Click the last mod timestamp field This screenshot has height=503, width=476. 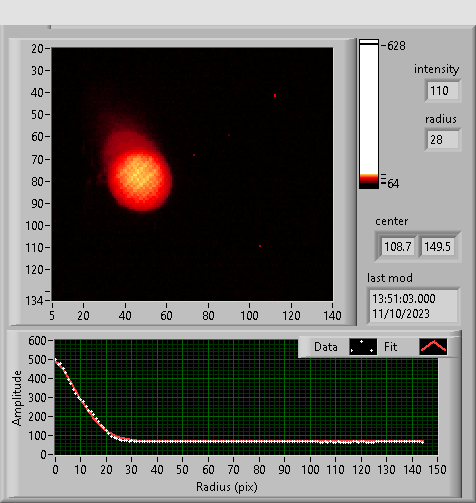(x=413, y=306)
